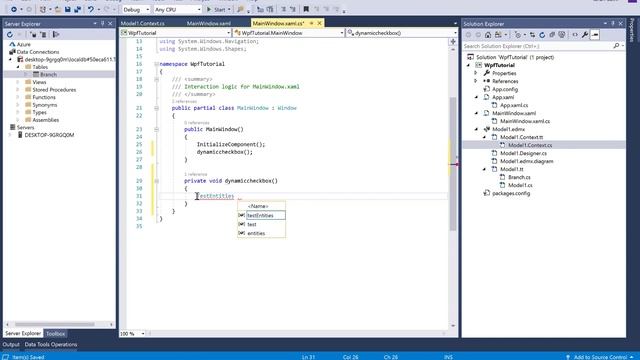Collapse the namespace WpfTutorial code block
640x360 pixels.
coord(156,64)
